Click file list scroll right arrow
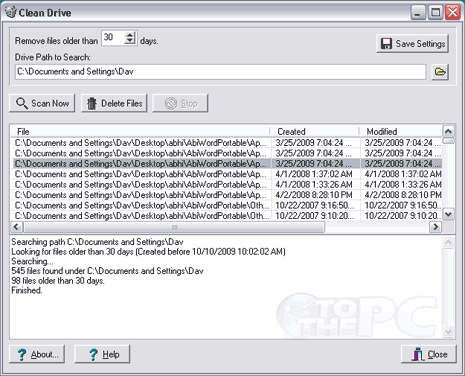465x376 pixels. click(435, 227)
